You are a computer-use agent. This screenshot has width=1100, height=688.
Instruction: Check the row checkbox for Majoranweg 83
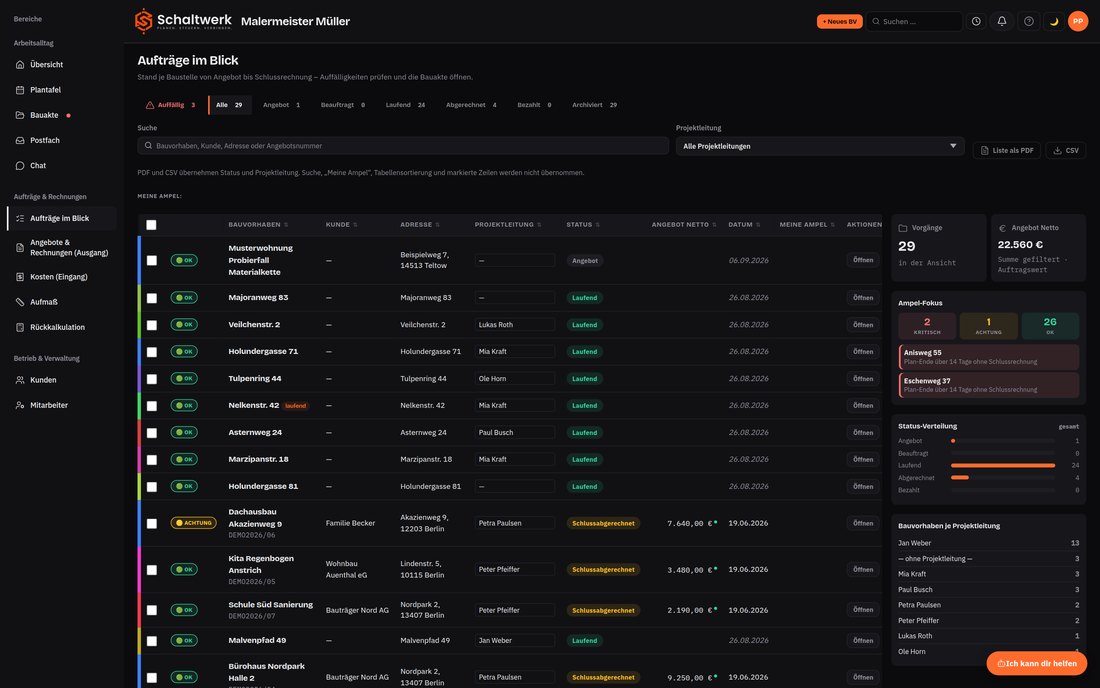(152, 298)
